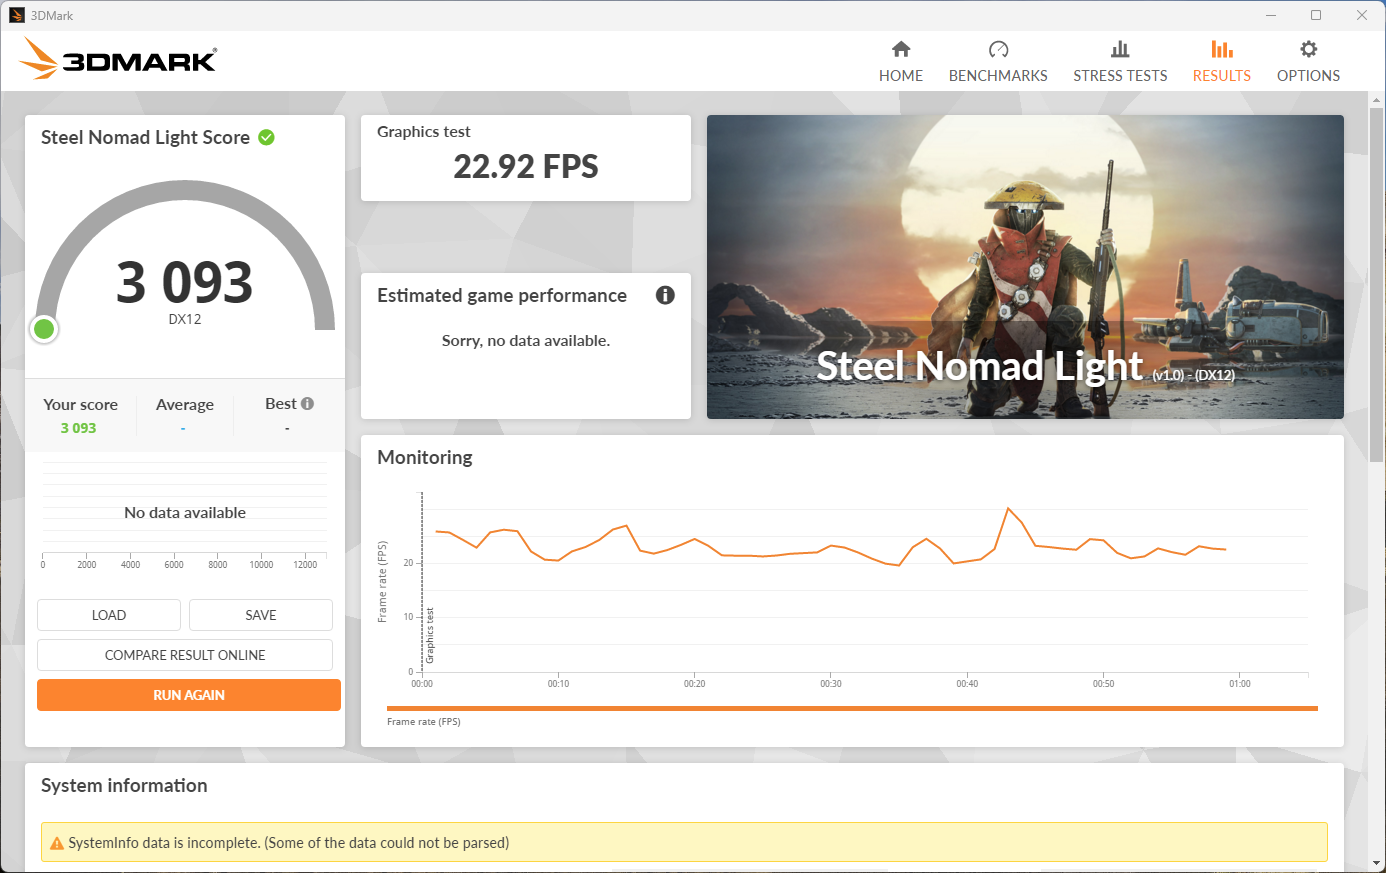Click the SystemInfo warning triangle icon
This screenshot has width=1386, height=873.
coord(57,843)
